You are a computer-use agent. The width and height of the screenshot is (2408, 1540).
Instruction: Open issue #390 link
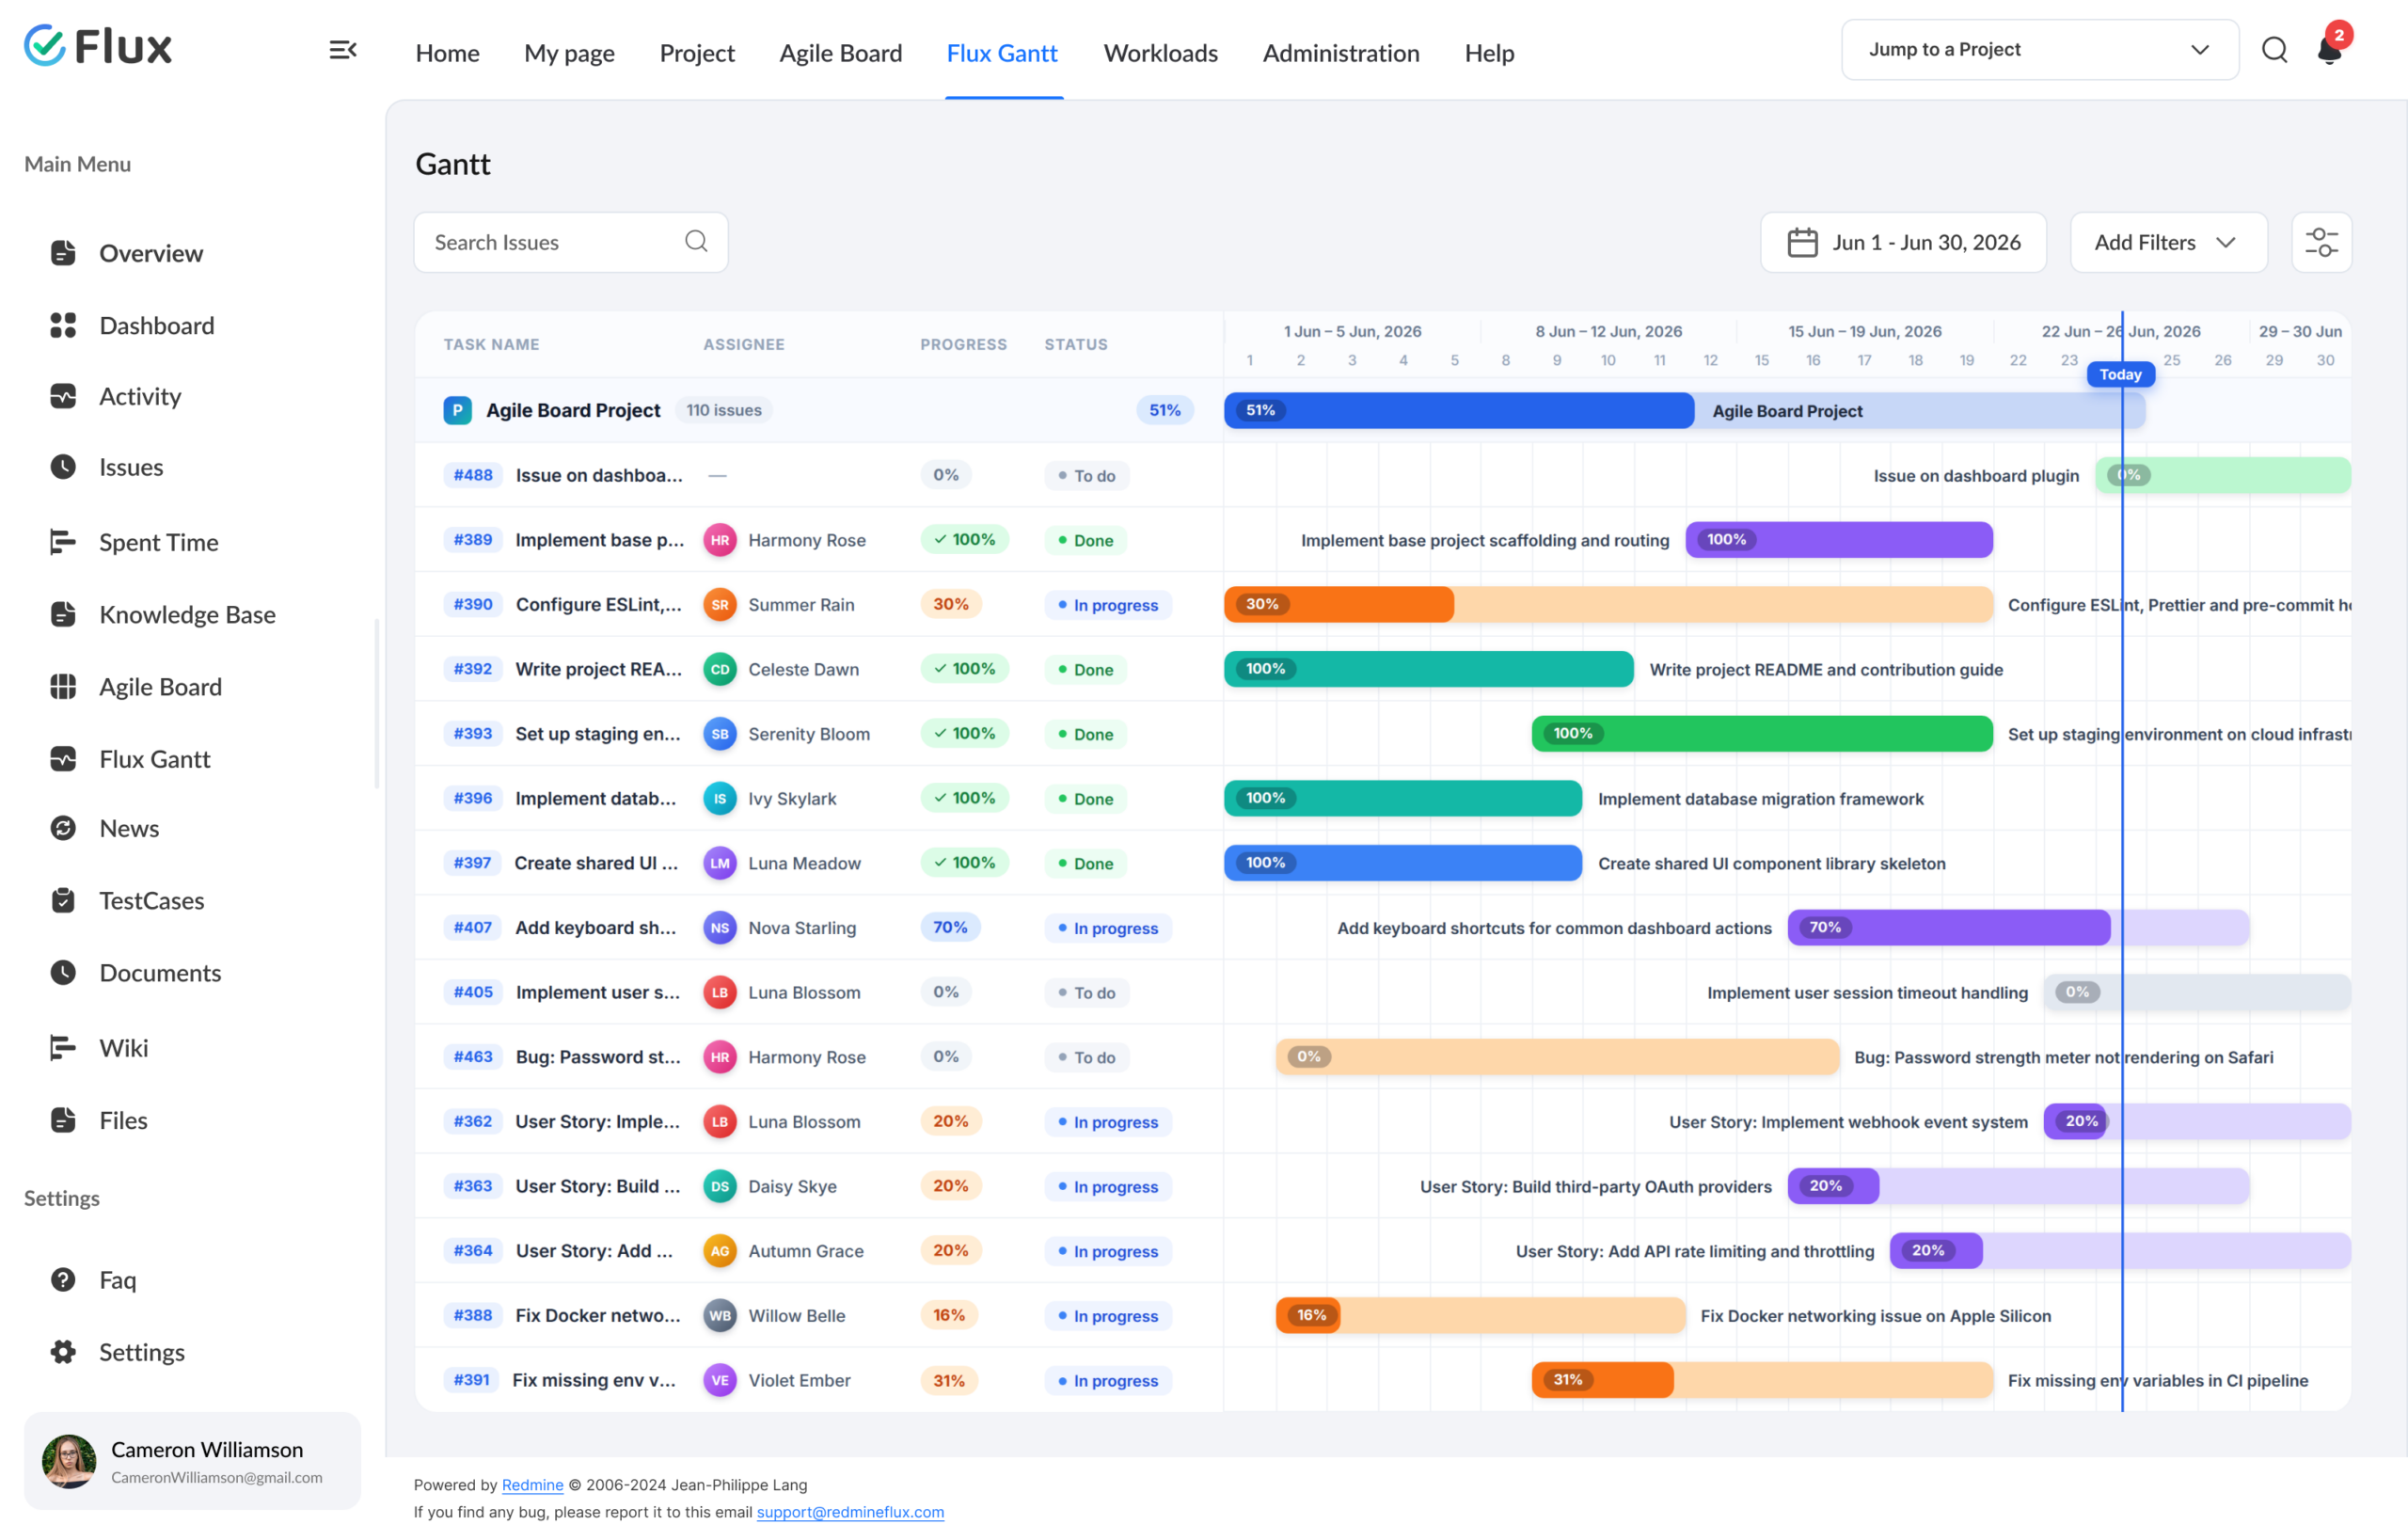[473, 604]
